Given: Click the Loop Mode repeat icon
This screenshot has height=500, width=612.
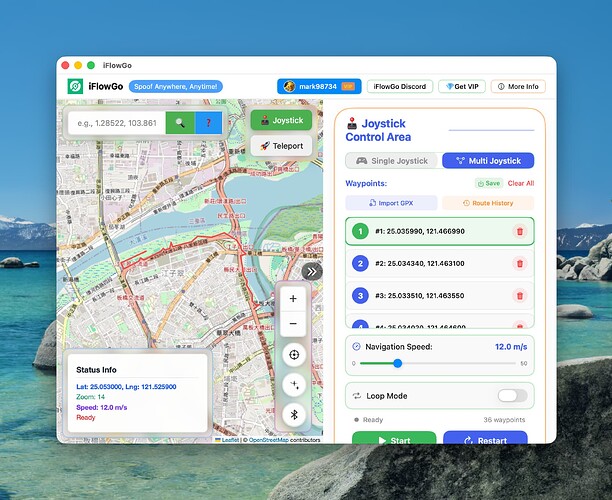Looking at the screenshot, I should click(x=357, y=396).
